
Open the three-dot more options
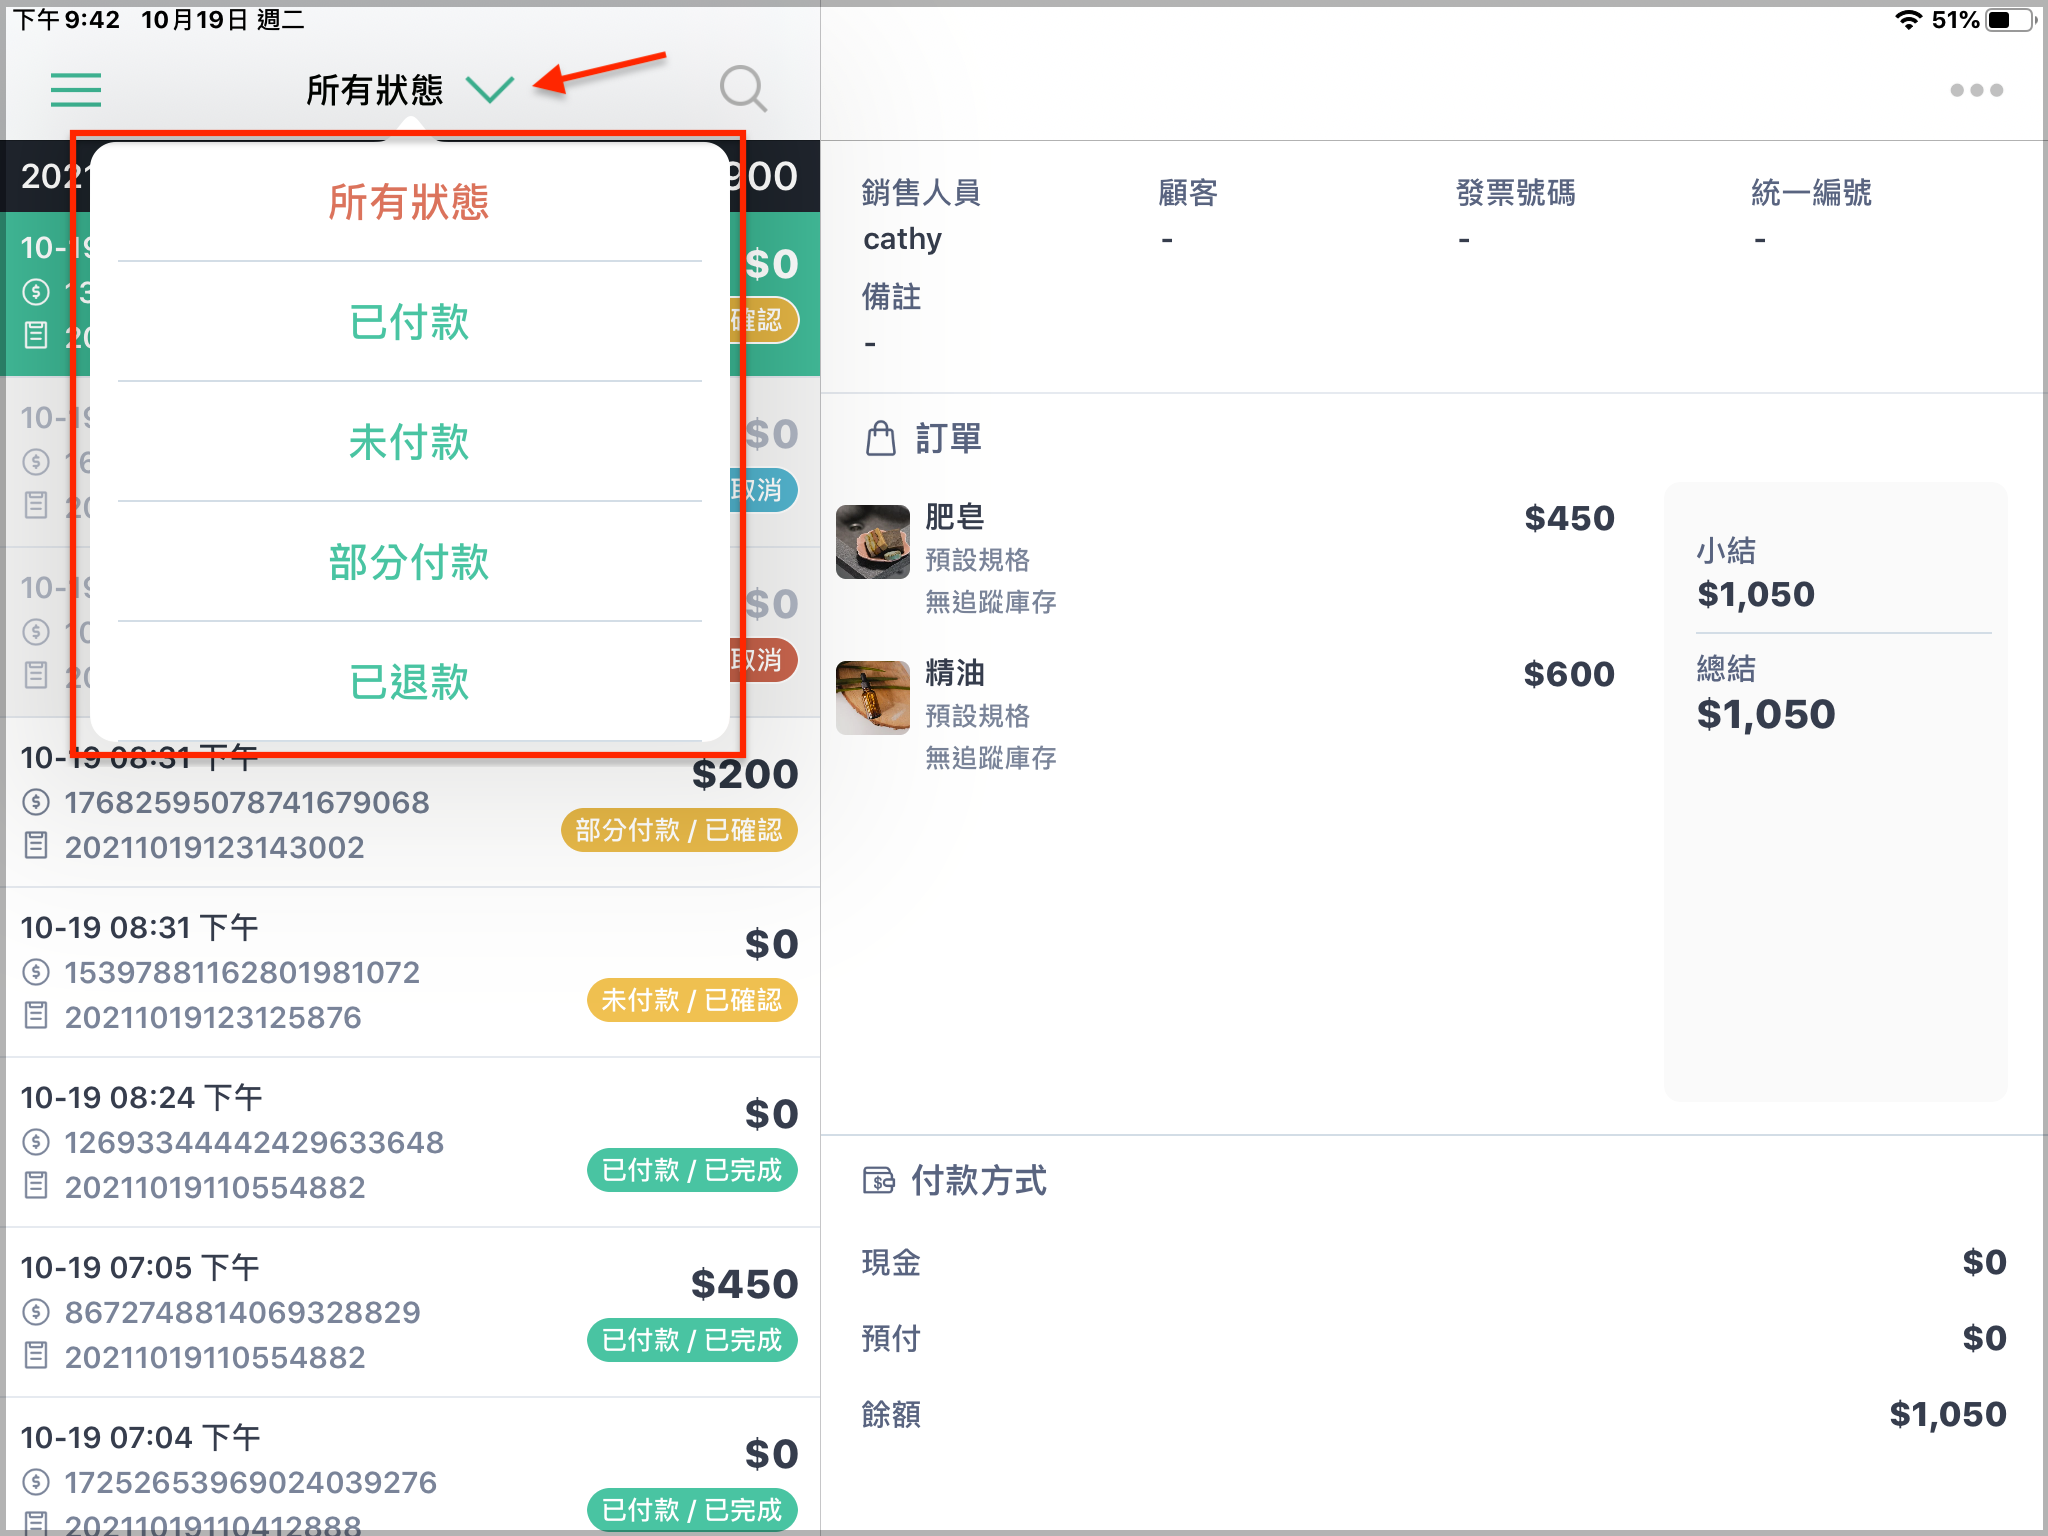1976,90
